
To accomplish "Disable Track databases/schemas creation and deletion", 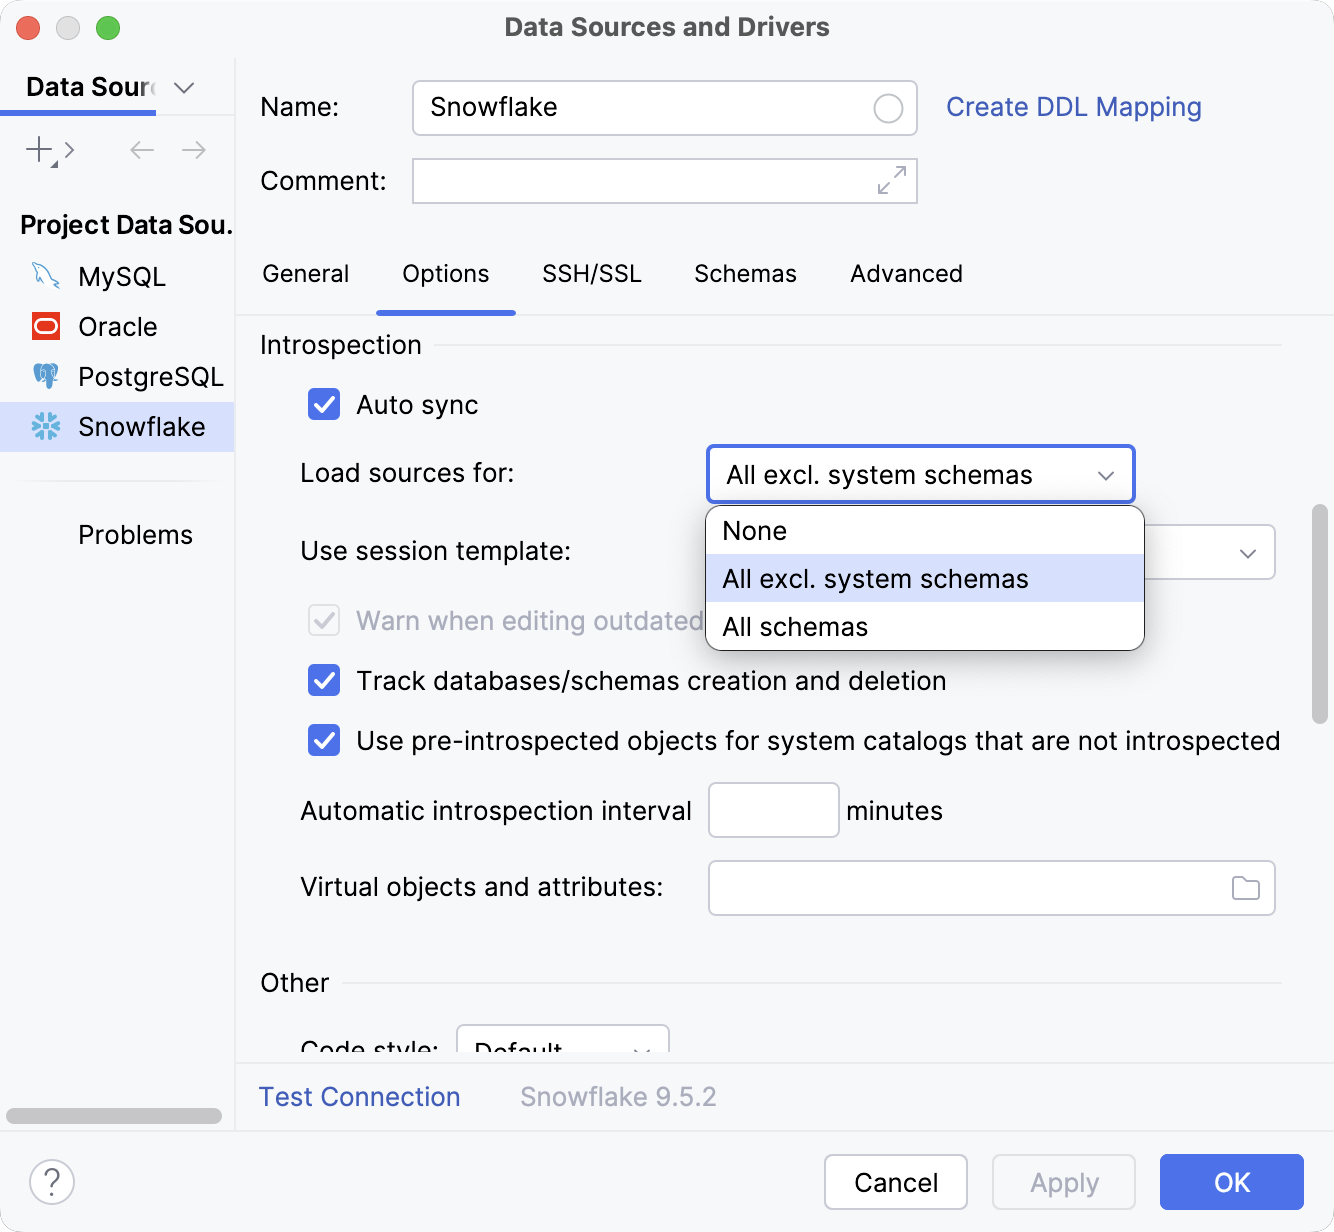I will click(x=323, y=681).
